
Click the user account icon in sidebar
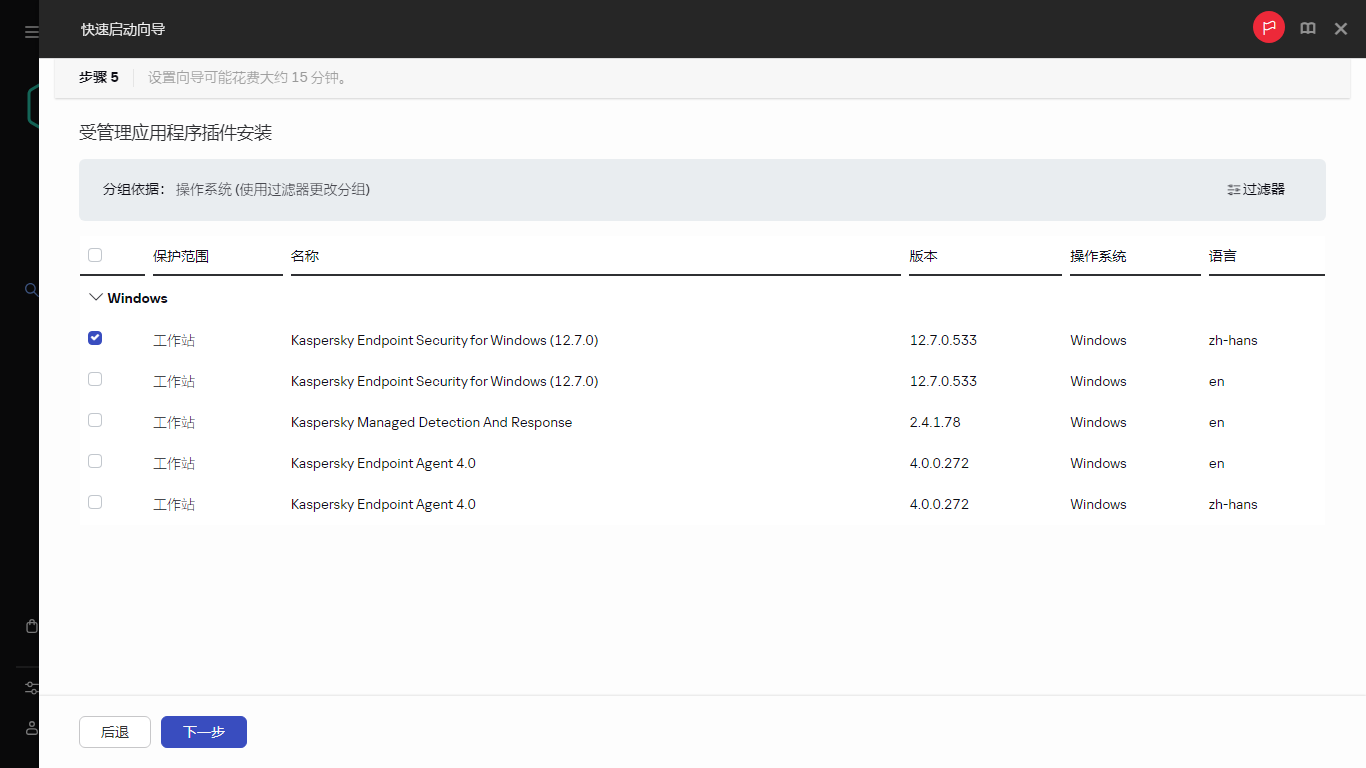31,728
